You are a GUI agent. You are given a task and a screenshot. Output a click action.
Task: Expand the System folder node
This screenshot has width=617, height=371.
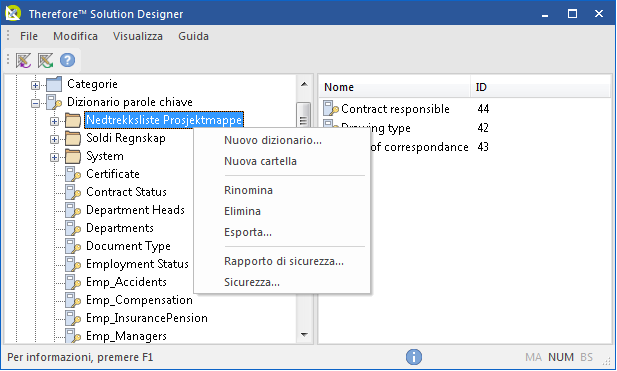(54, 157)
